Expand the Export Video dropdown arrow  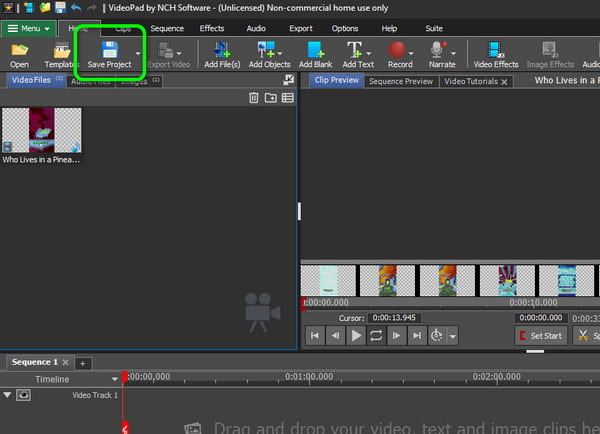pos(179,53)
